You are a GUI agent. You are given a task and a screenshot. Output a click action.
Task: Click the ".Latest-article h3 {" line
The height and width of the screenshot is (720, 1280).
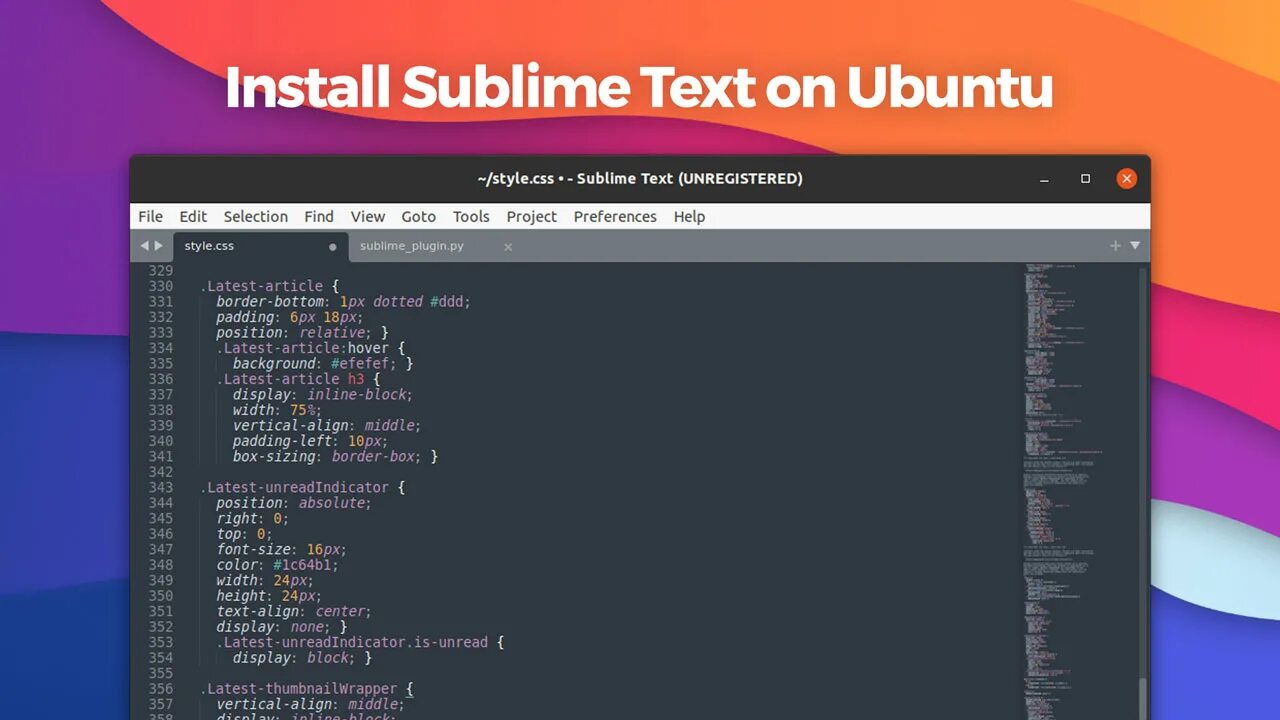click(298, 379)
